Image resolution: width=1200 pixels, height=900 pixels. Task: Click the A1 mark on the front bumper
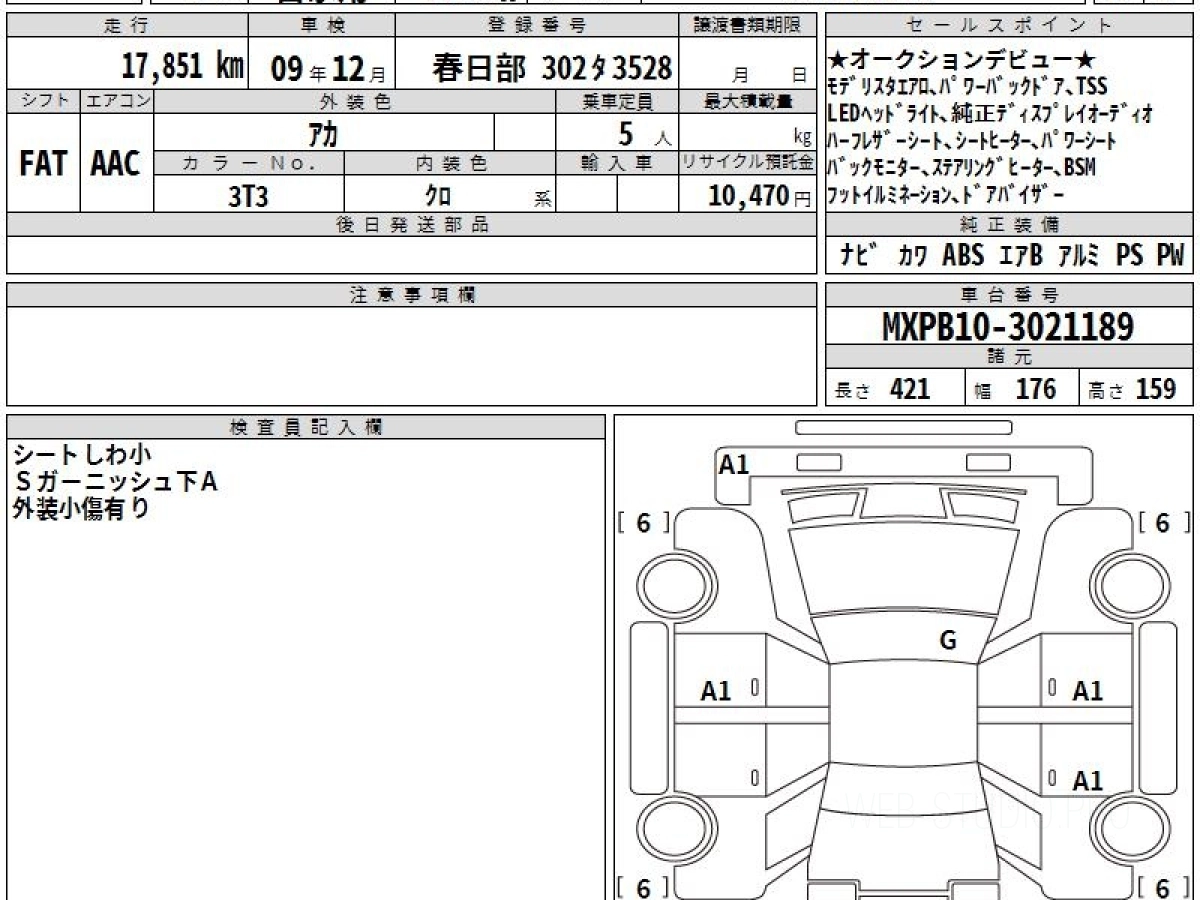click(x=734, y=464)
